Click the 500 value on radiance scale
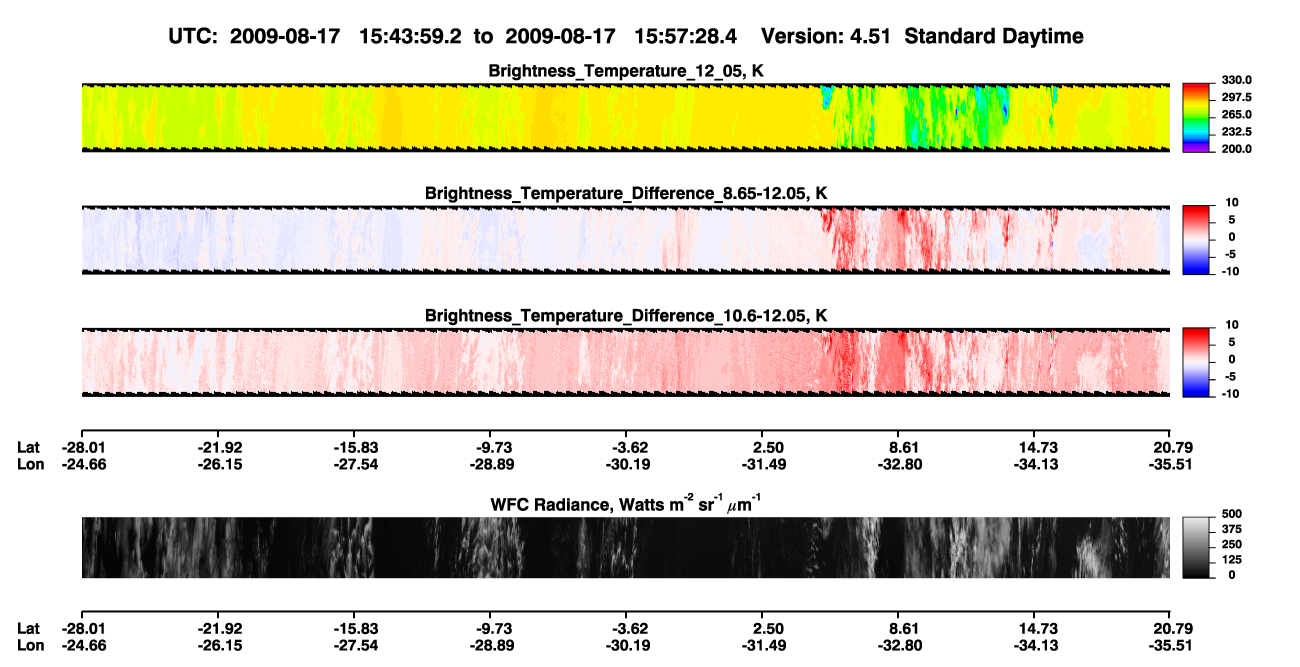Image resolution: width=1300 pixels, height=667 pixels. click(x=1230, y=514)
